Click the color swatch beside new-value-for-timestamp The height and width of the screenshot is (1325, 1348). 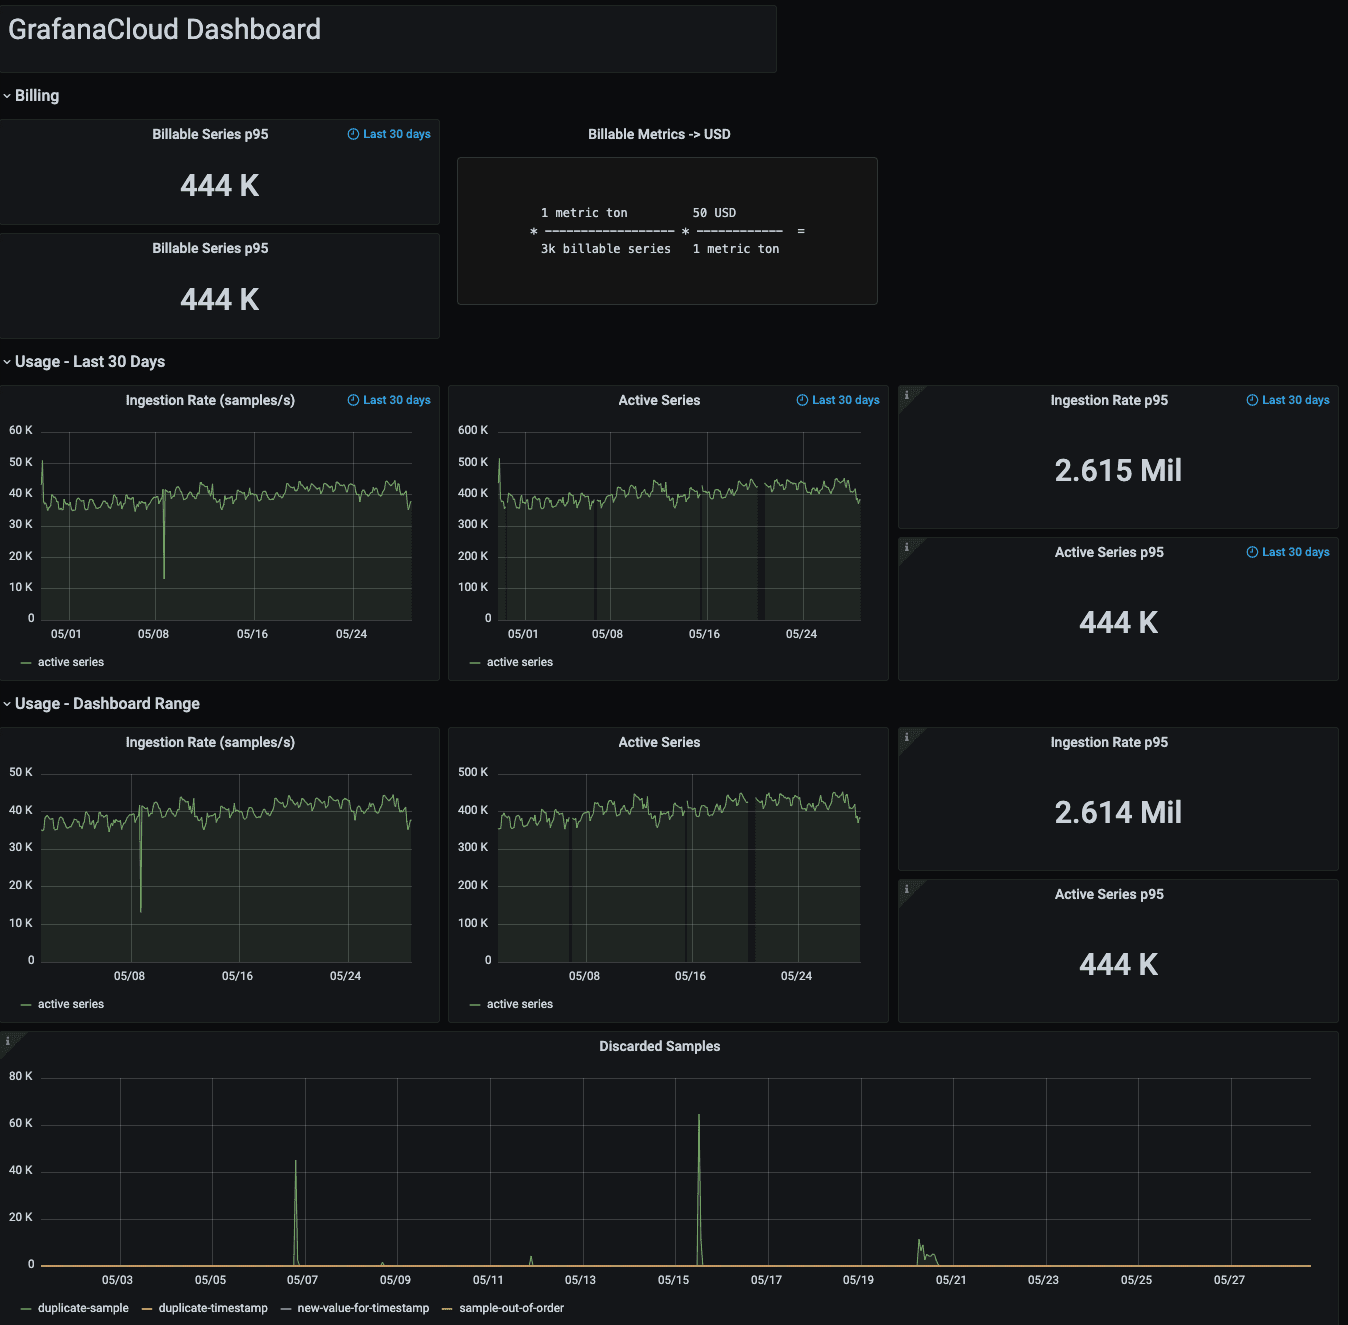pos(286,1309)
